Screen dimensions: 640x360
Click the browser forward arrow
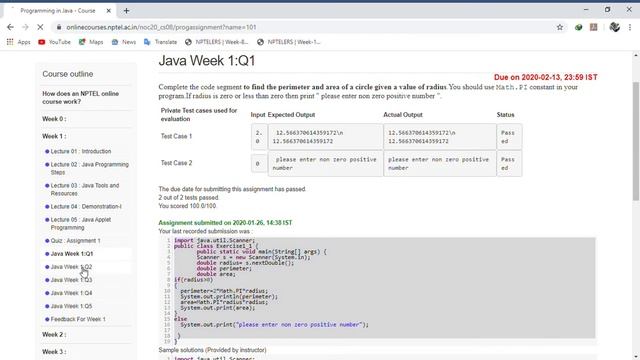25,27
